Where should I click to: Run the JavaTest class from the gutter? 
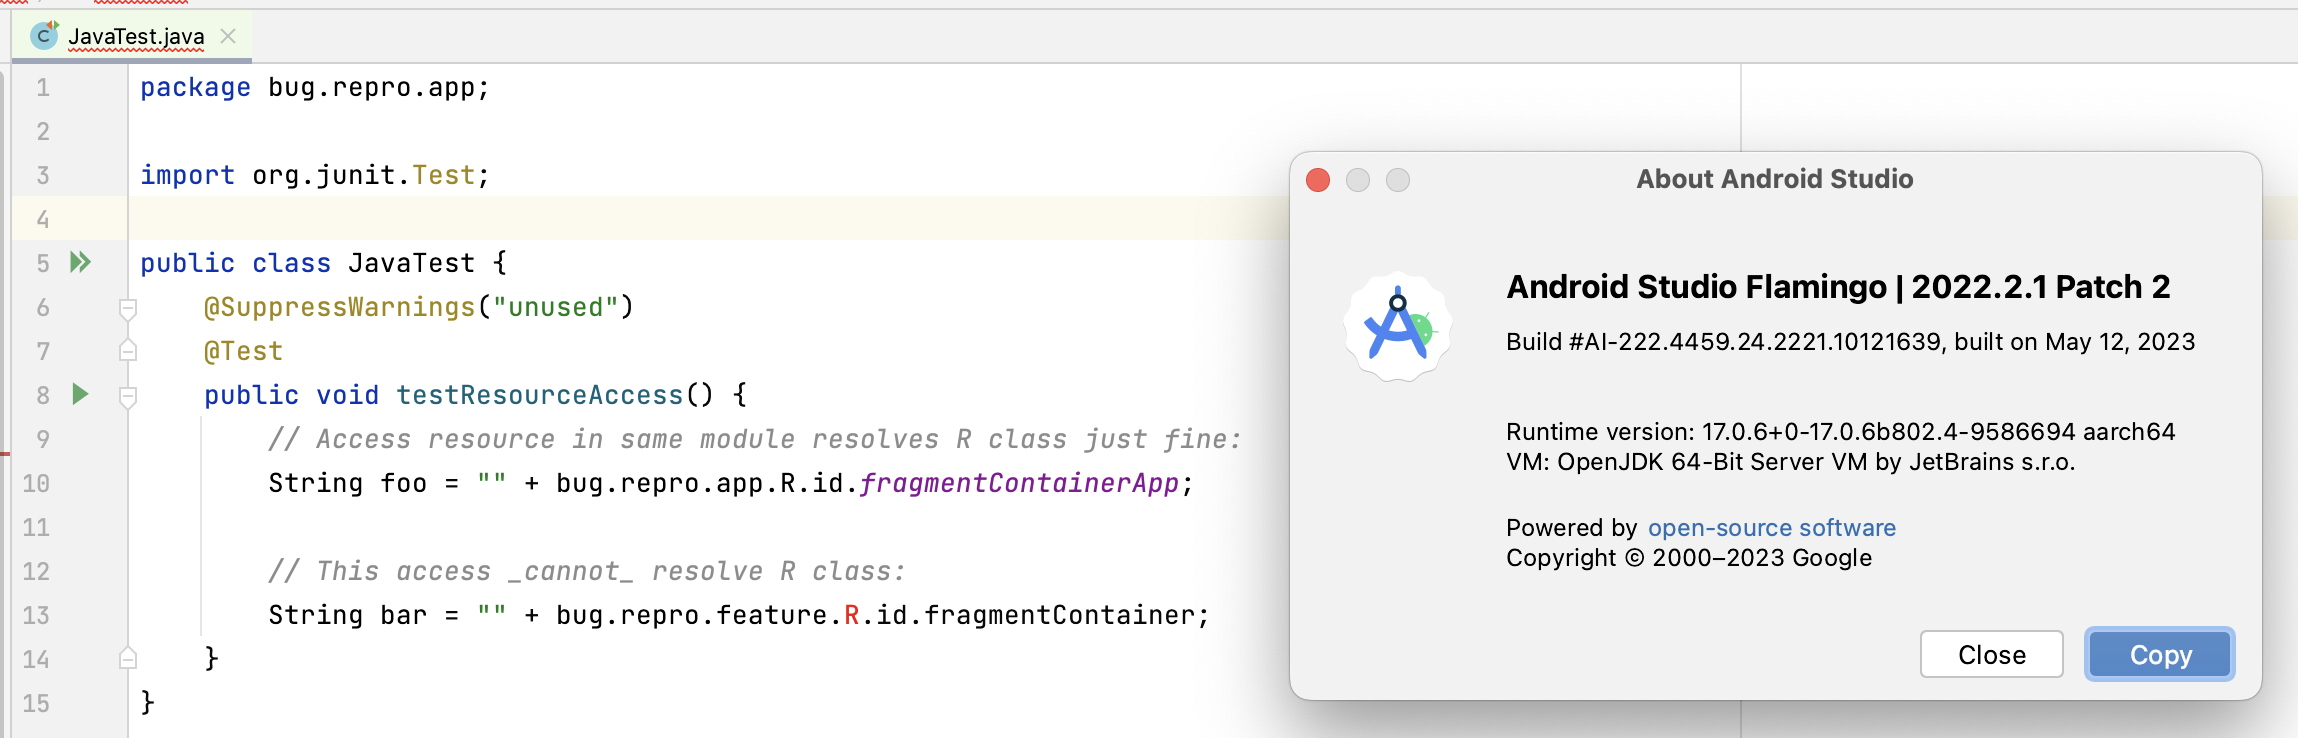[80, 263]
